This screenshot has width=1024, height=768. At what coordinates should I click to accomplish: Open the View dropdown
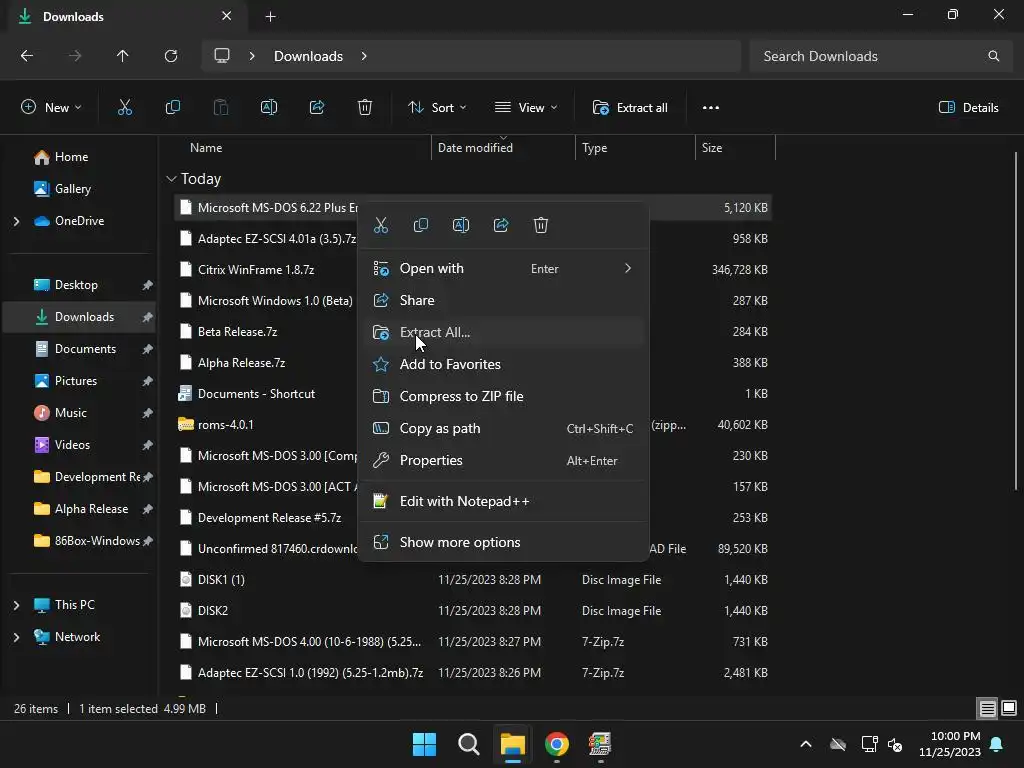pyautogui.click(x=526, y=108)
